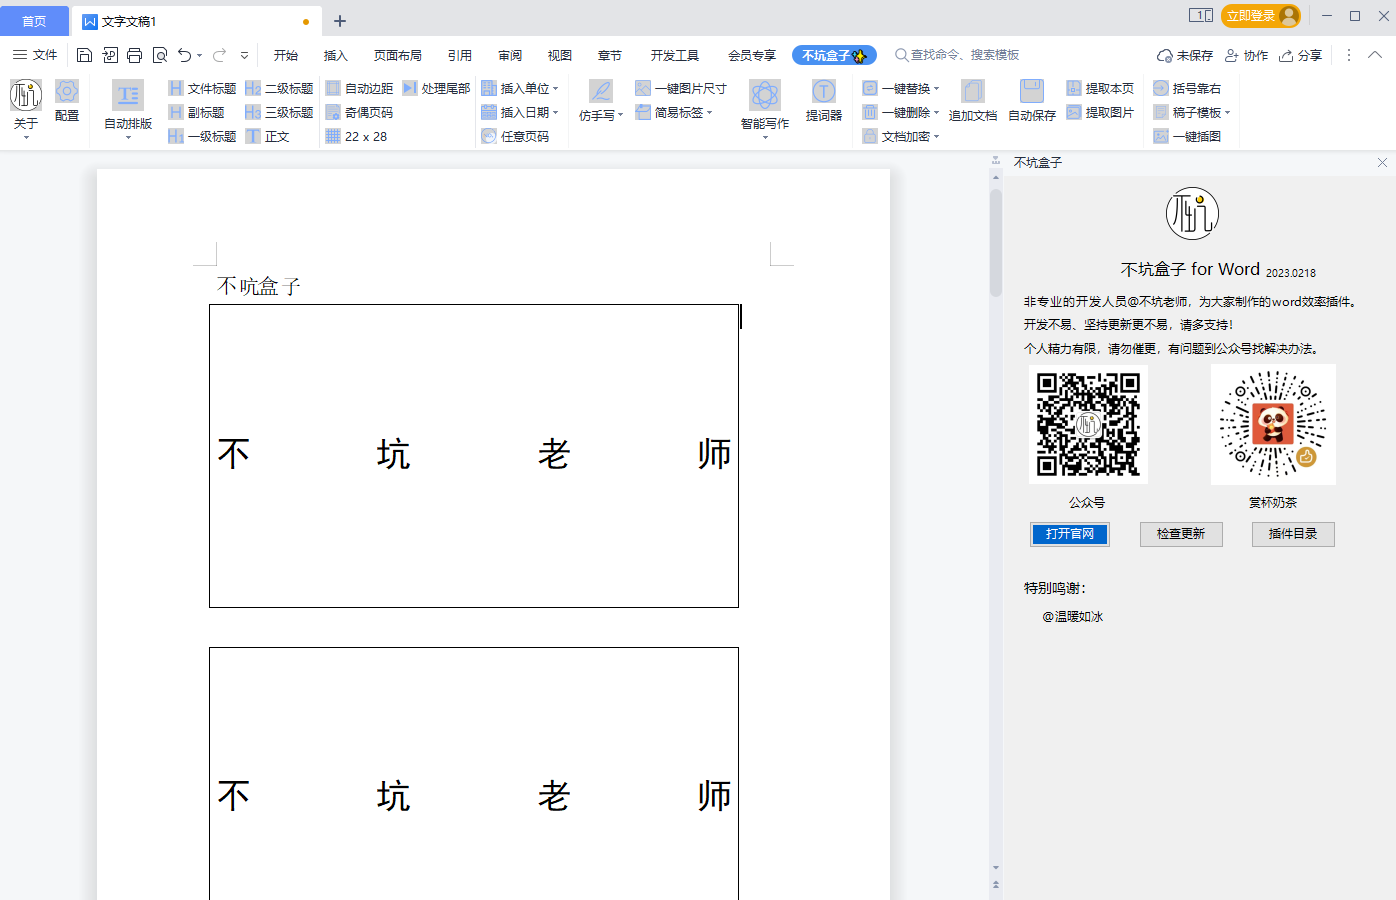1396x900 pixels.
Task: Open print preview icon
Action: click(x=160, y=55)
